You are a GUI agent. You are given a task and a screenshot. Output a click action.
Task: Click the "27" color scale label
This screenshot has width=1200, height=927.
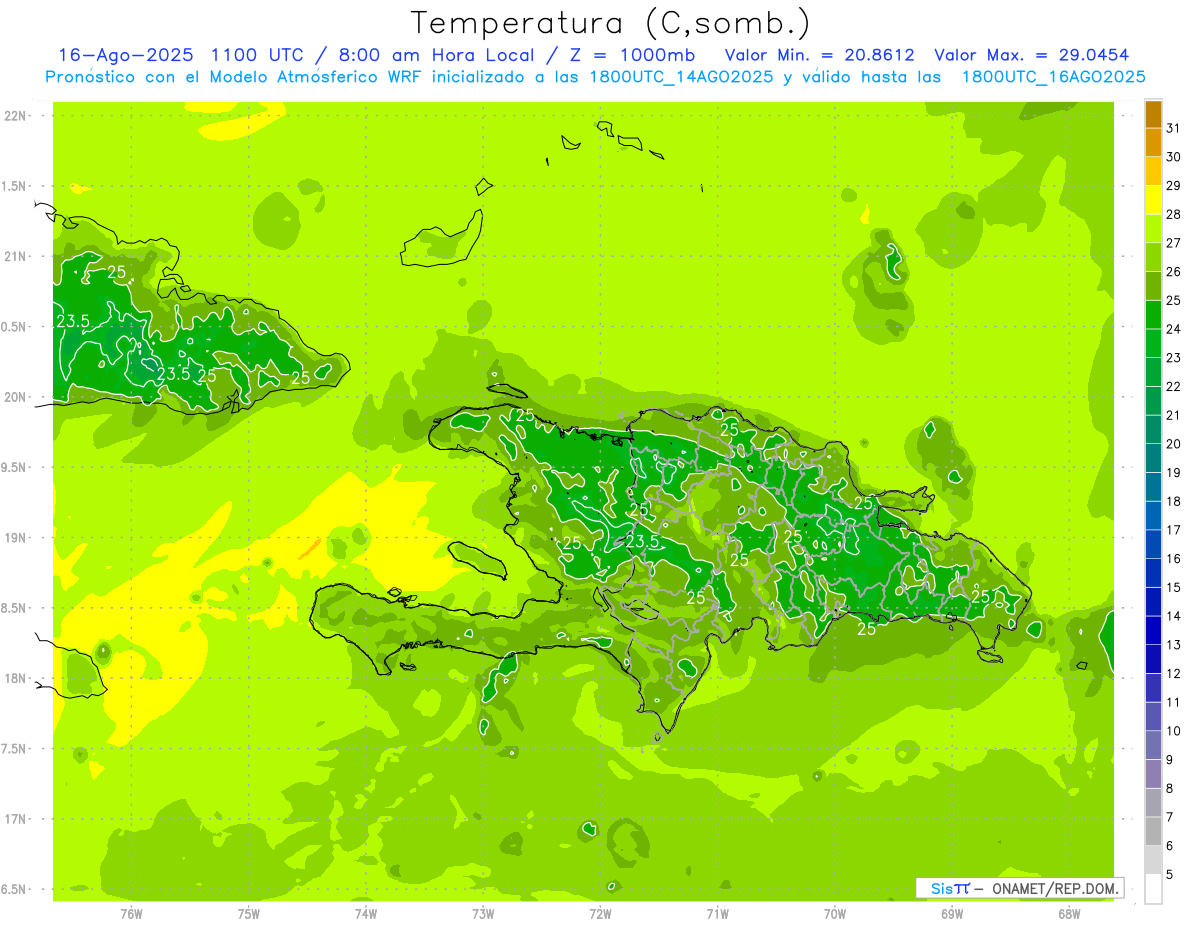coord(1174,243)
